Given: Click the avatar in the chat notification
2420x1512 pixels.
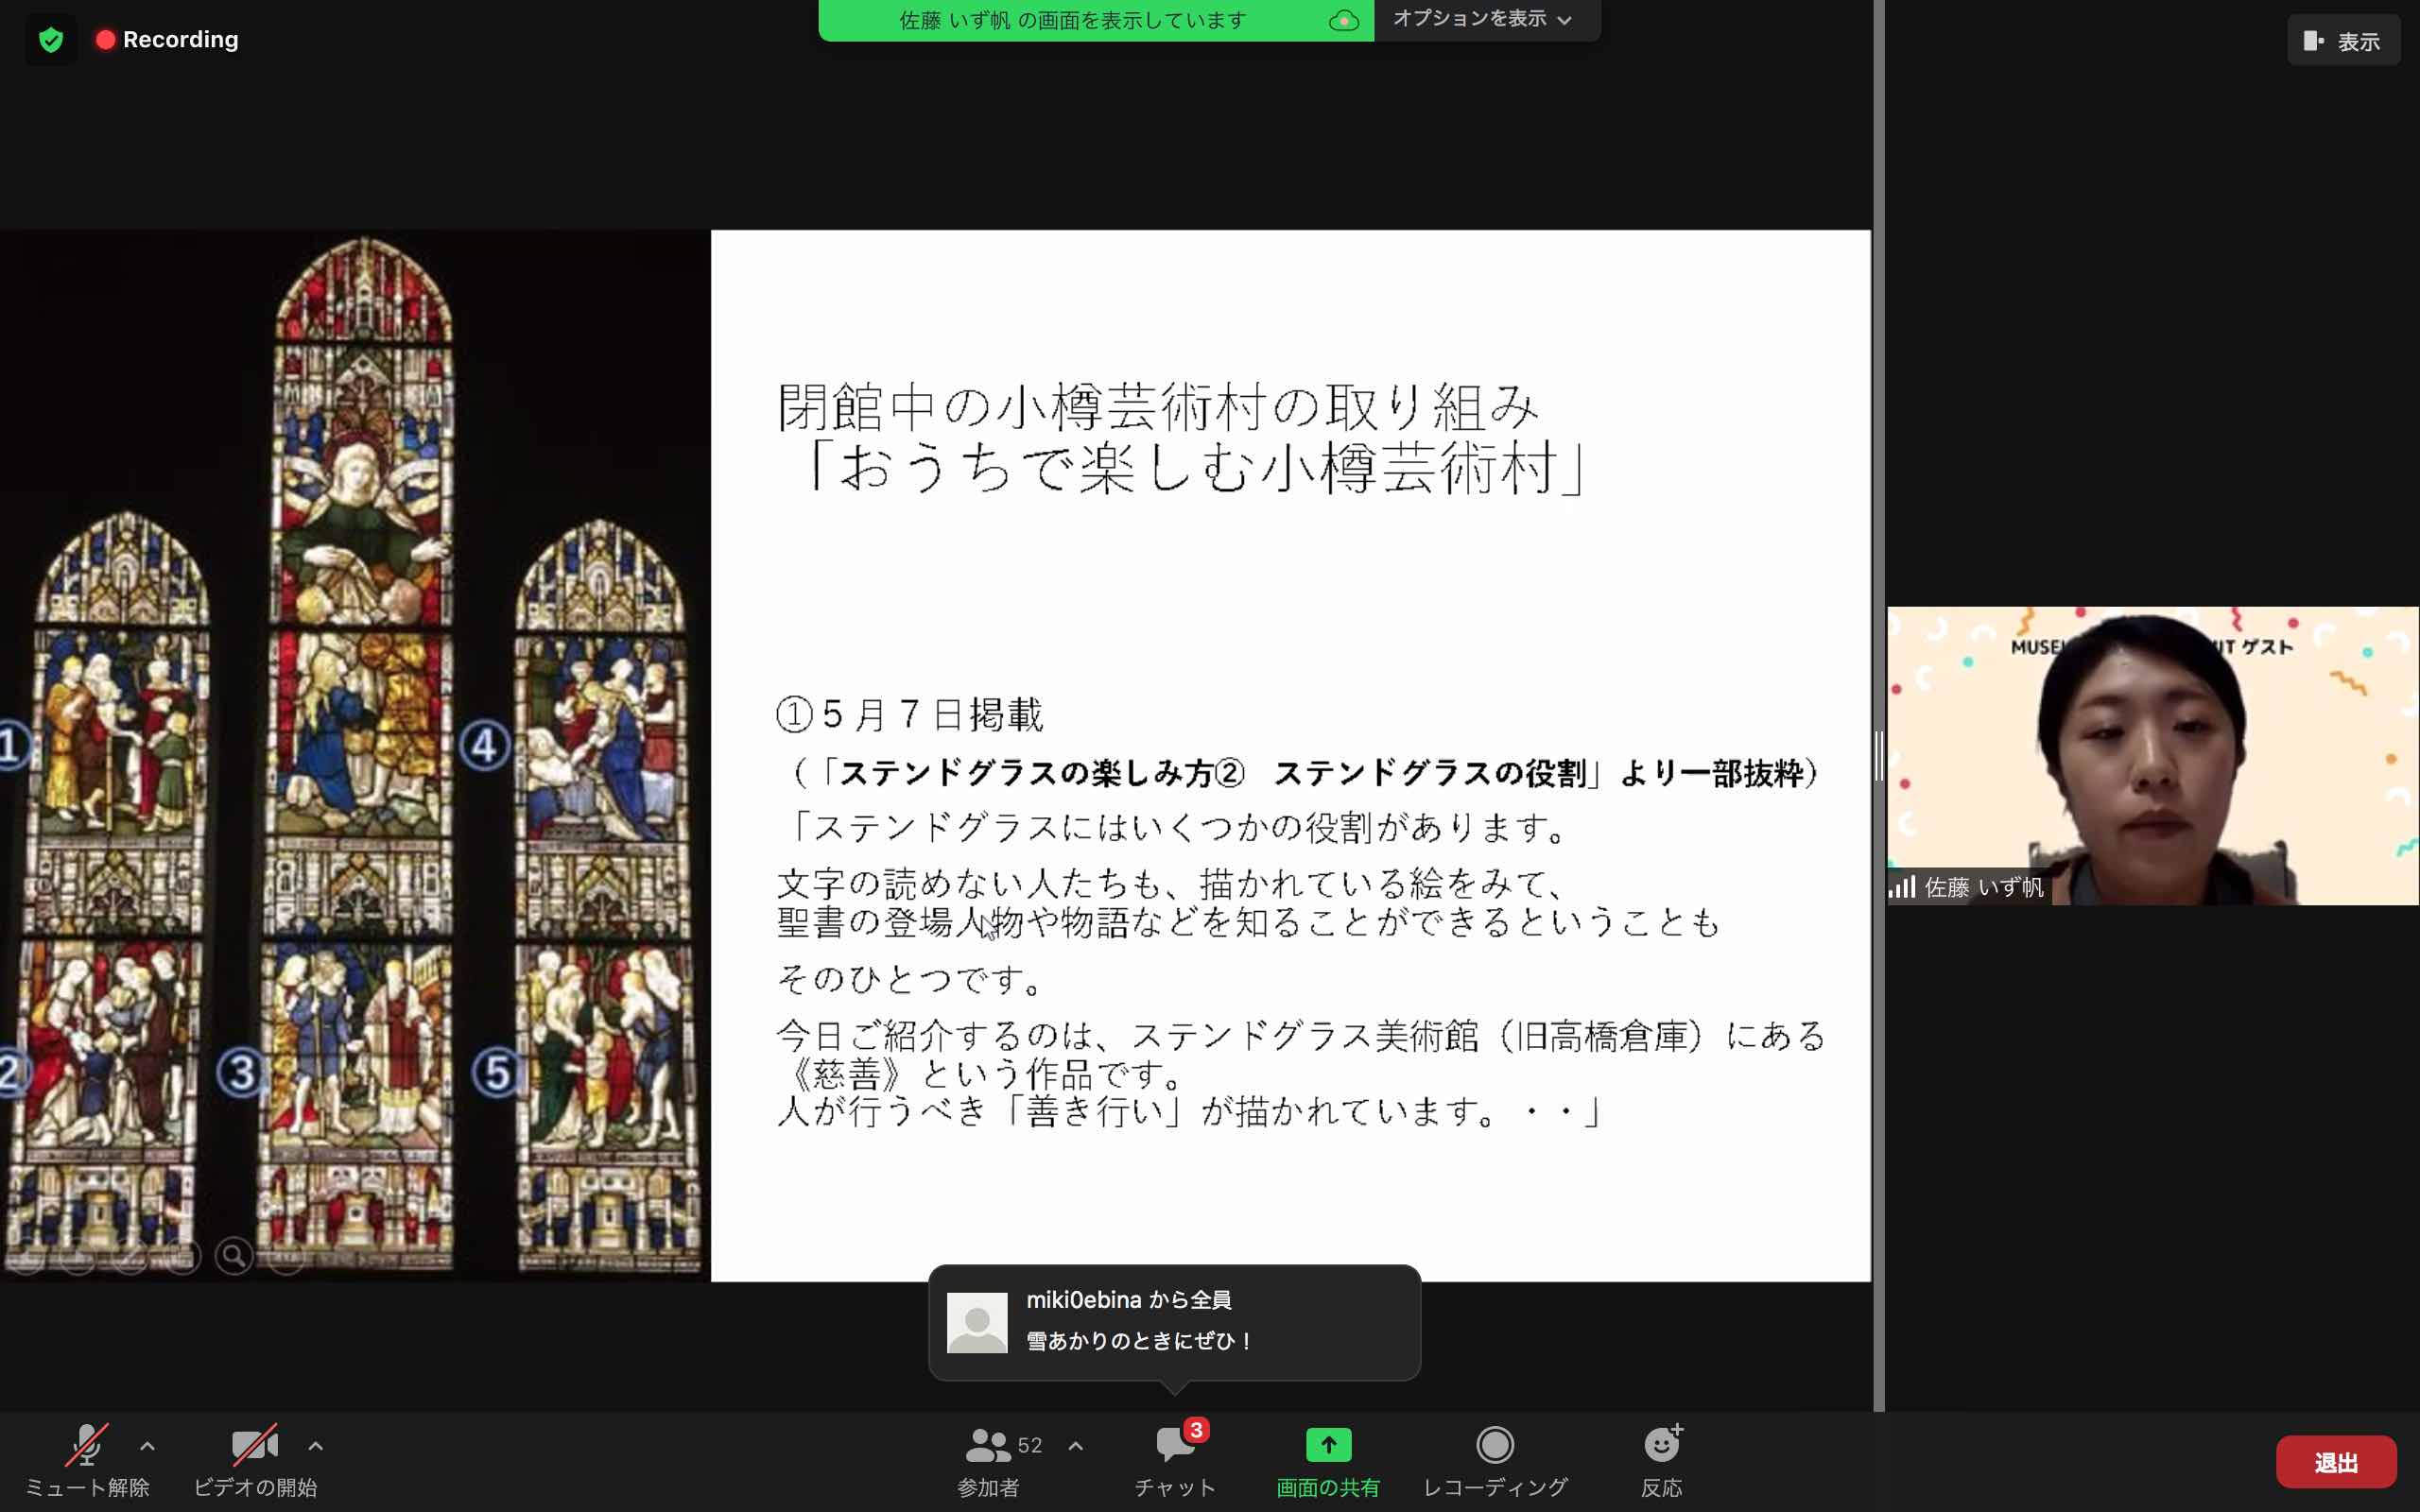Looking at the screenshot, I should (x=977, y=1322).
